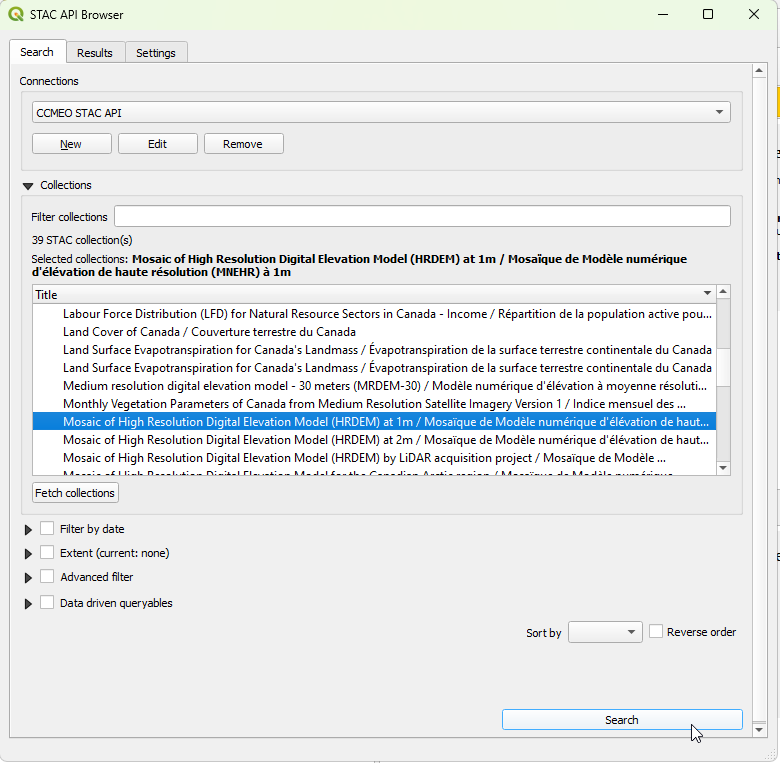The image size is (780, 763).
Task: Focus the Filter collections text field
Action: coord(421,217)
